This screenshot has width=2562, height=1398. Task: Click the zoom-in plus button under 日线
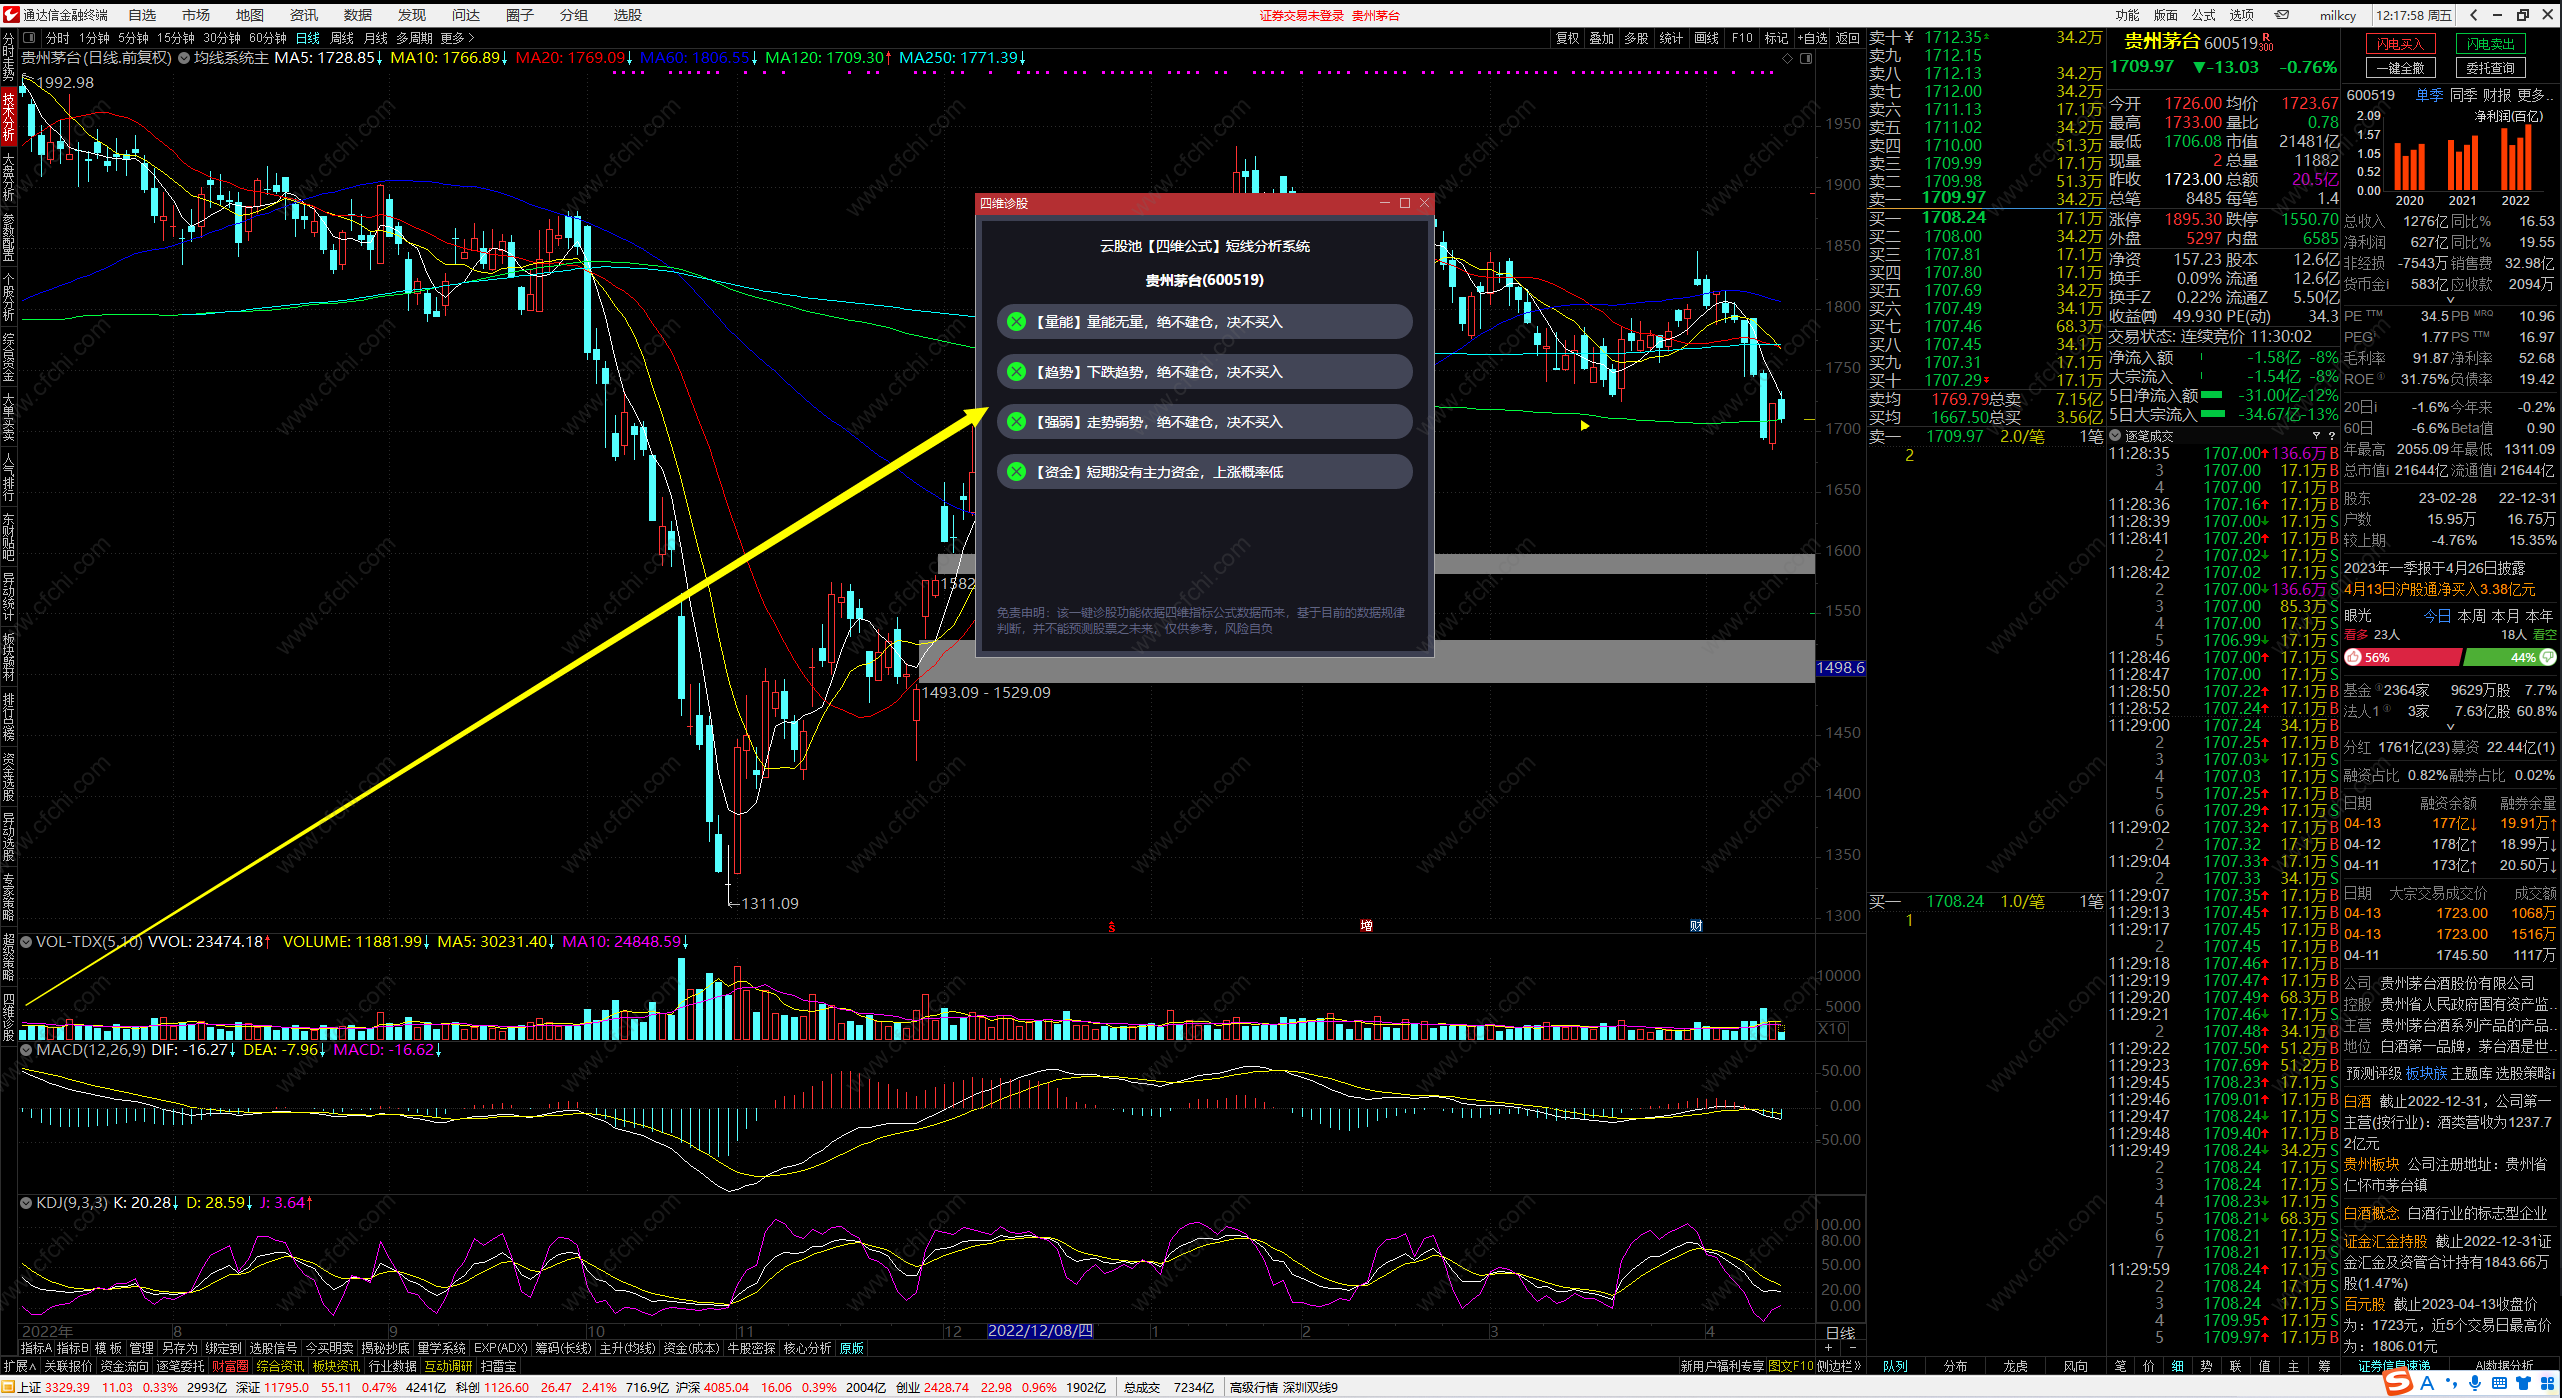coord(1829,1348)
